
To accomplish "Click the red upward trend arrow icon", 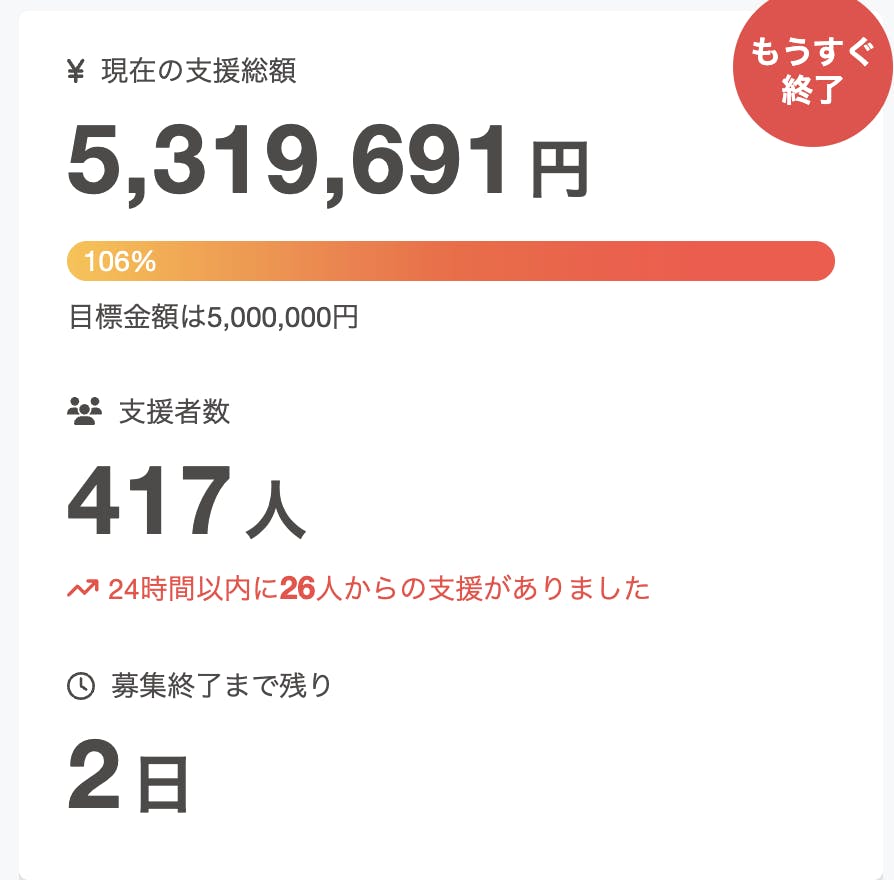I will pos(82,589).
